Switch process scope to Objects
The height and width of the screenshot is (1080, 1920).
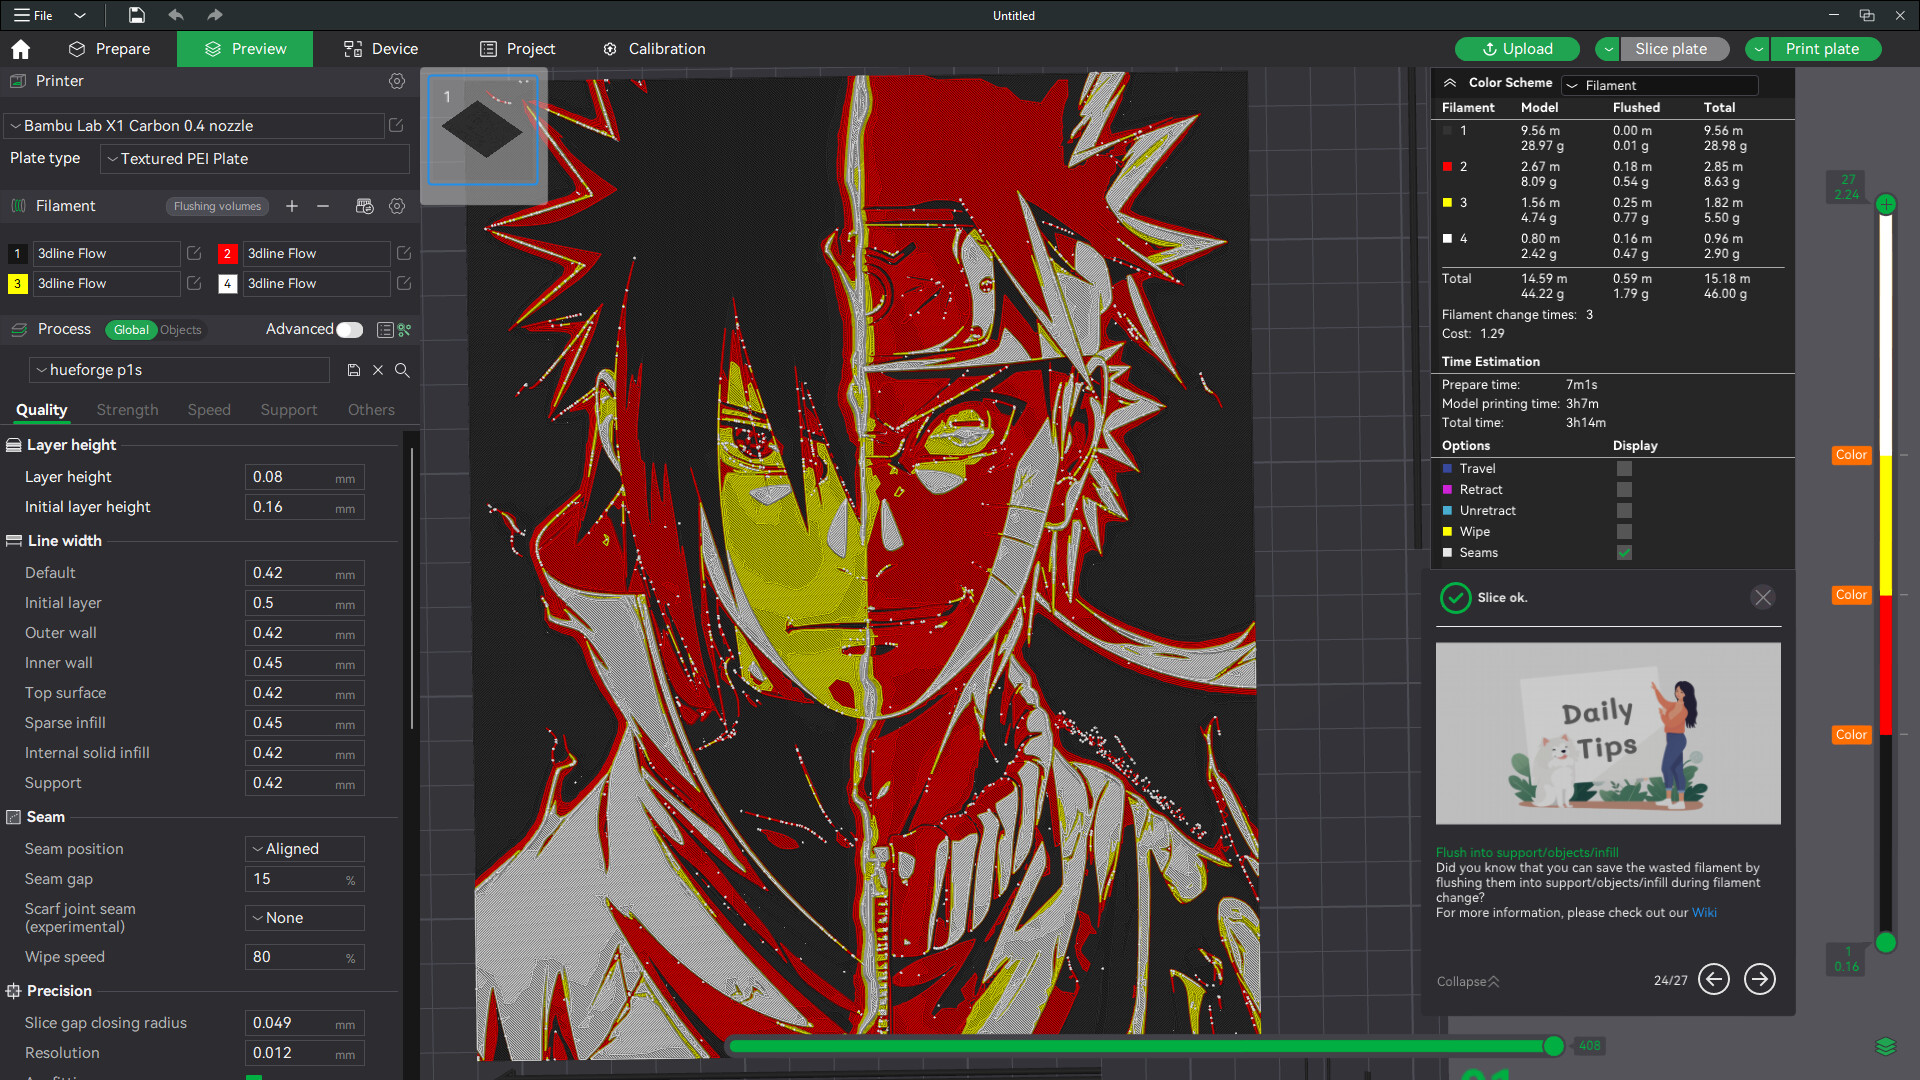(181, 330)
